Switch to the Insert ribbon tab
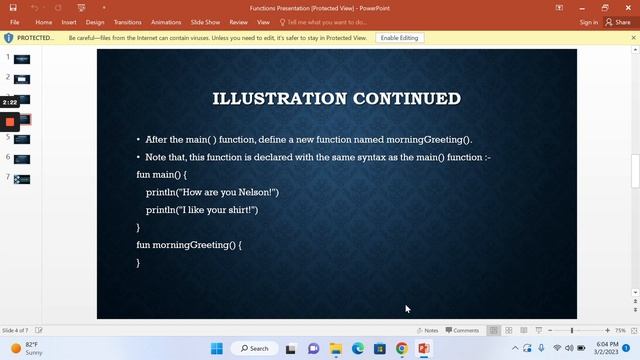This screenshot has height=360, width=640. pos(69,22)
